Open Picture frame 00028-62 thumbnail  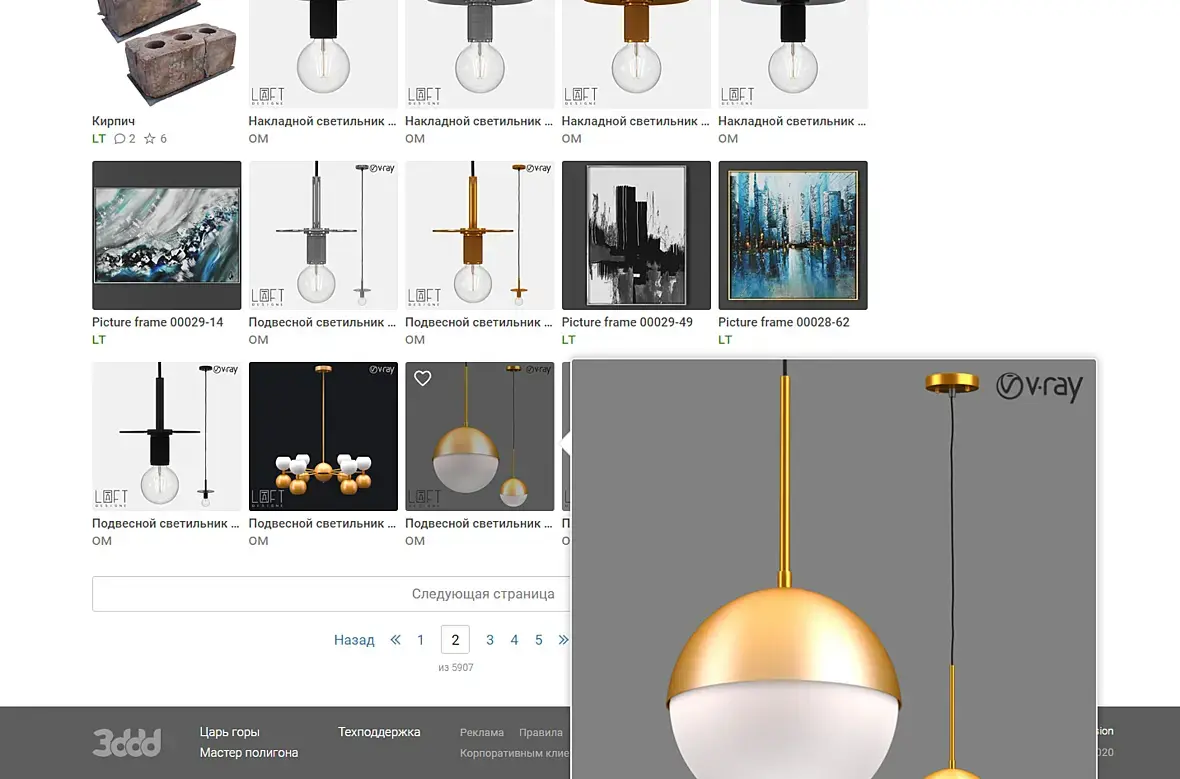(792, 235)
